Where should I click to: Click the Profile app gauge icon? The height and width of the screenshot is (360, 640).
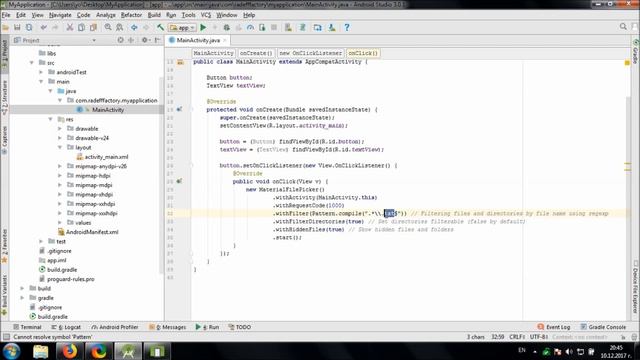pos(250,27)
